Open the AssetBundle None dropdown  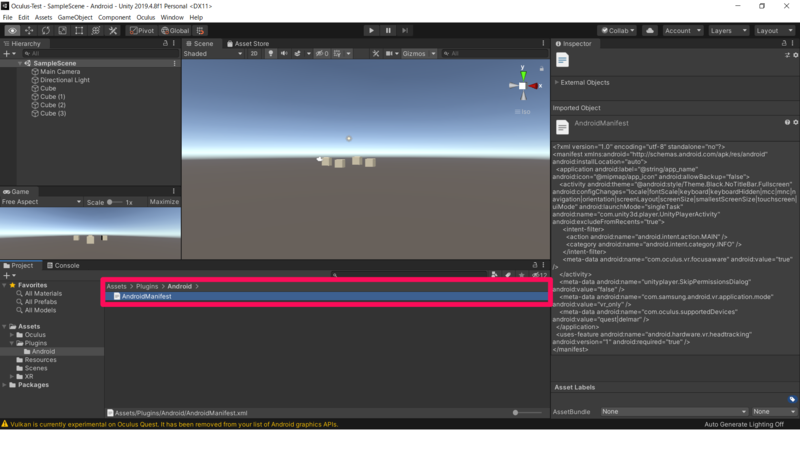pyautogui.click(x=673, y=412)
